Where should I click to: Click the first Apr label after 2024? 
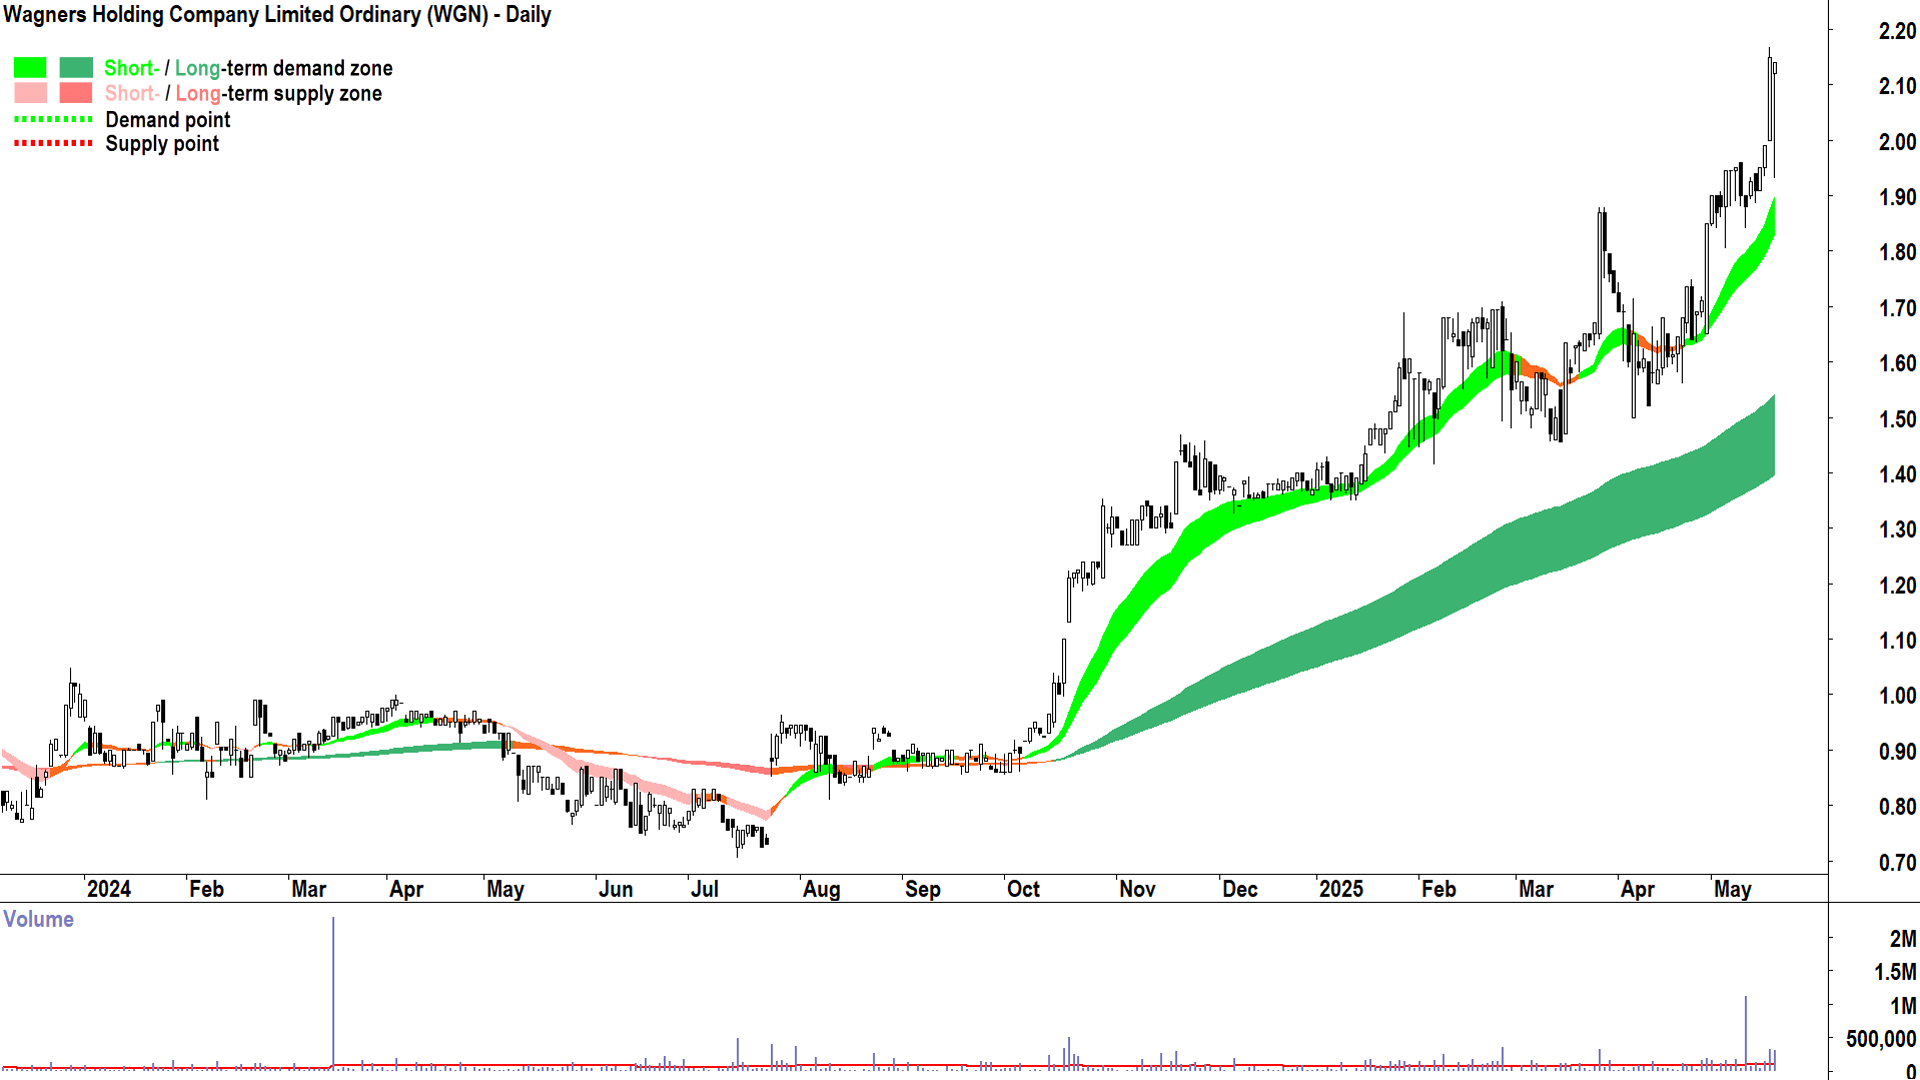[x=406, y=889]
